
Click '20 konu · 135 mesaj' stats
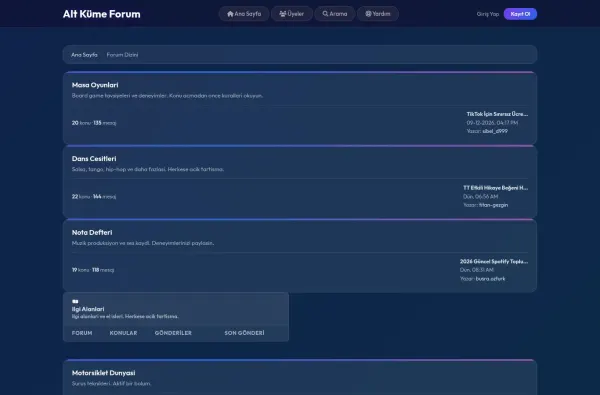tap(94, 123)
